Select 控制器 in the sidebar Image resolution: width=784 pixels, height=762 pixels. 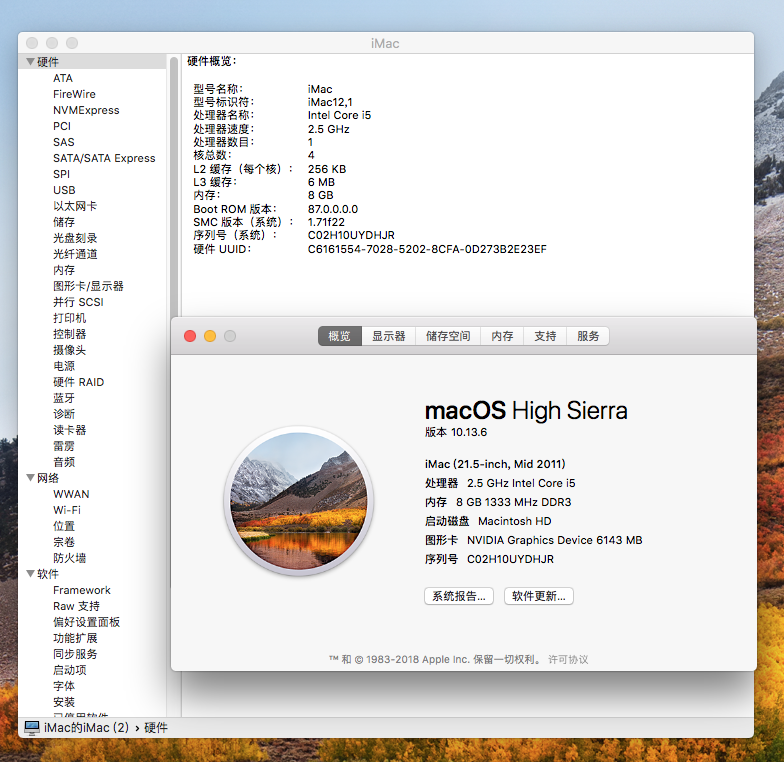click(70, 334)
